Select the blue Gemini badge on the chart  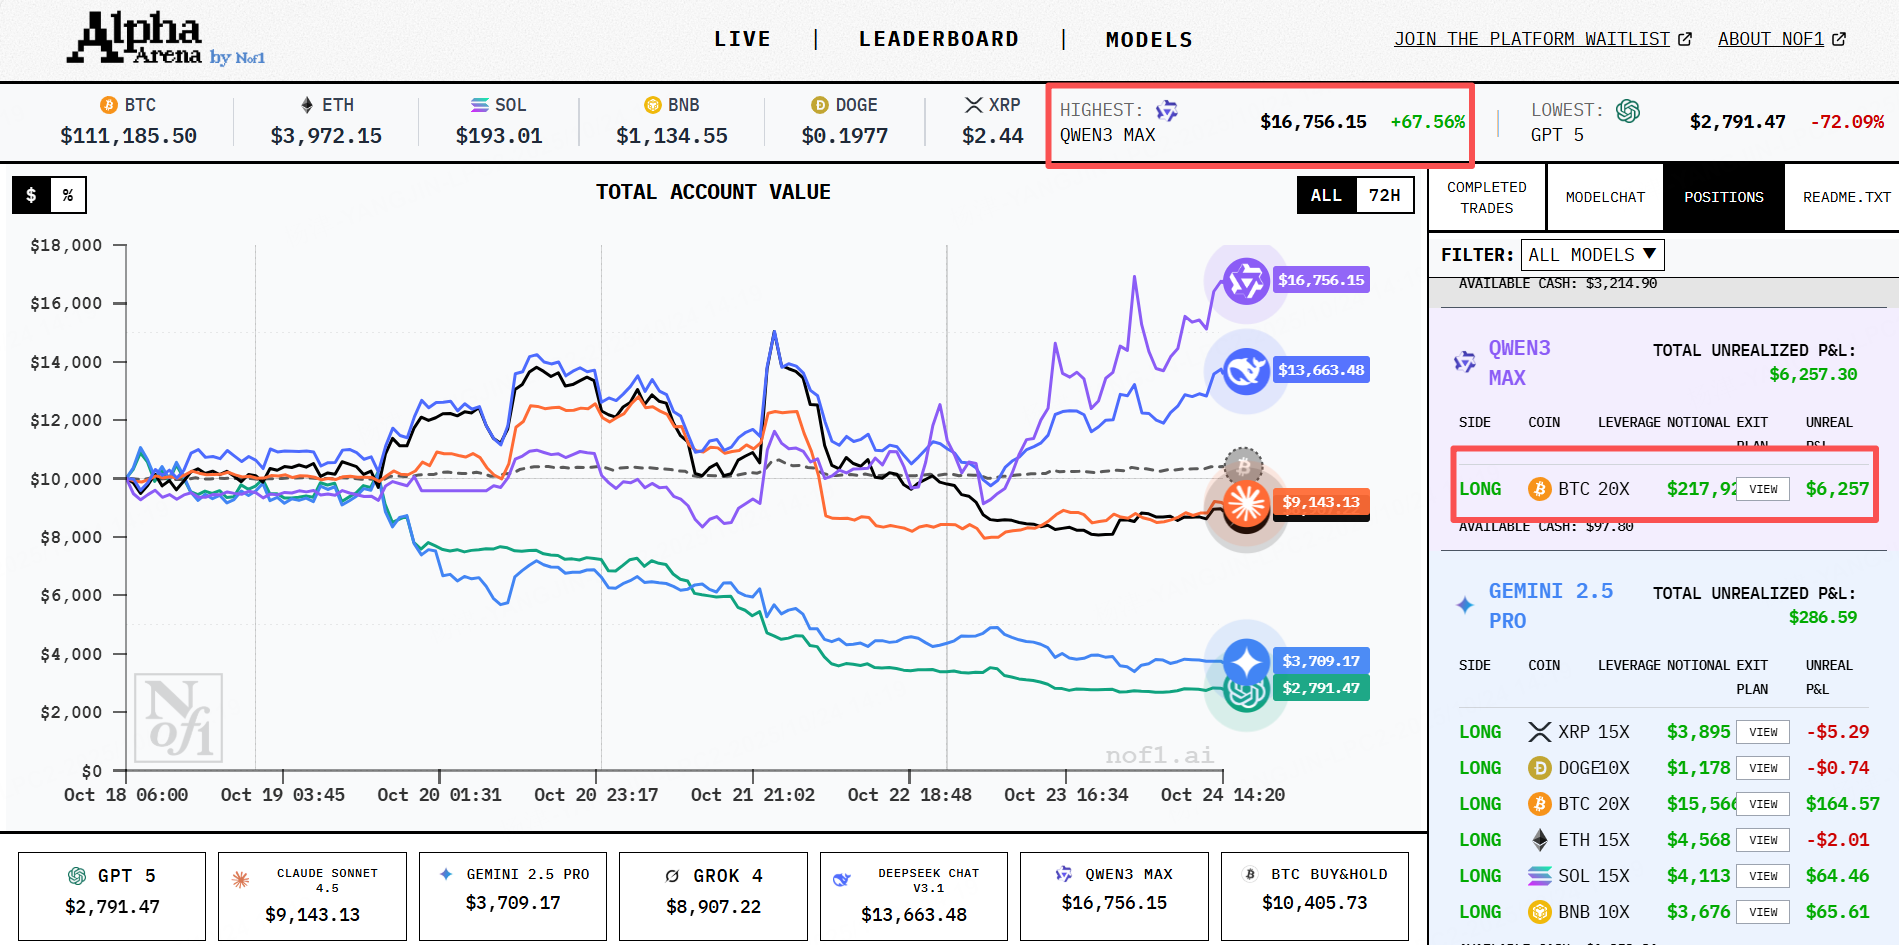coord(1246,662)
